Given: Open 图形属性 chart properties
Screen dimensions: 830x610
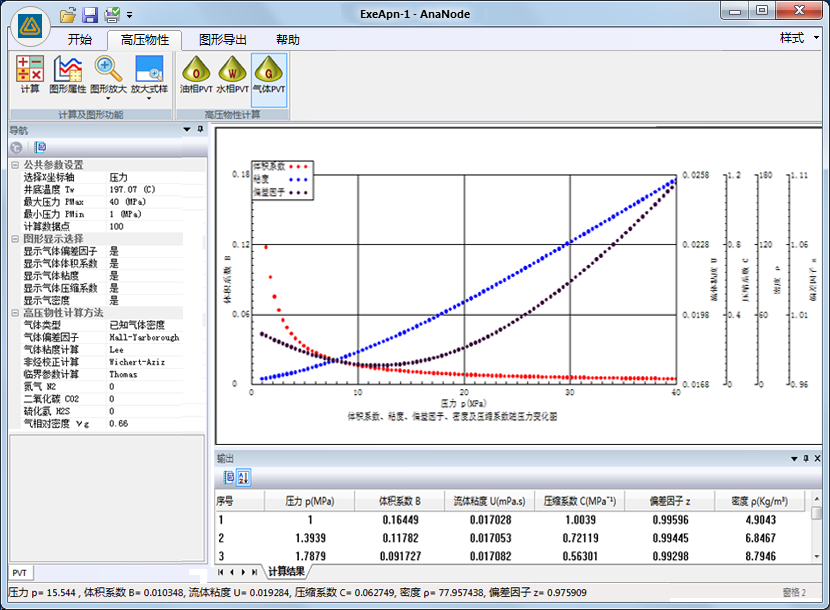Looking at the screenshot, I should (x=68, y=69).
